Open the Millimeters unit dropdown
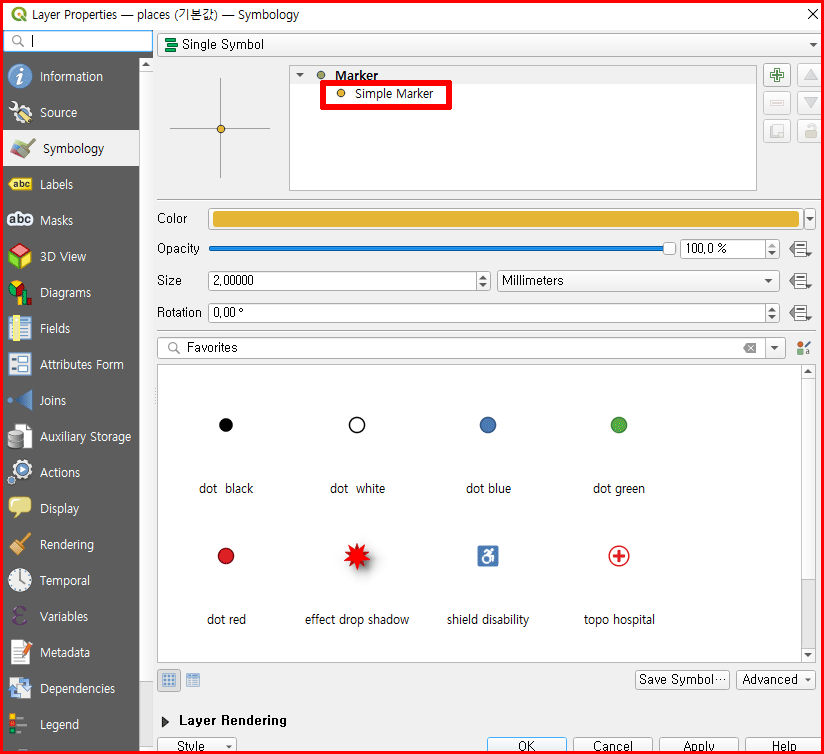This screenshot has width=824, height=754. pos(638,281)
